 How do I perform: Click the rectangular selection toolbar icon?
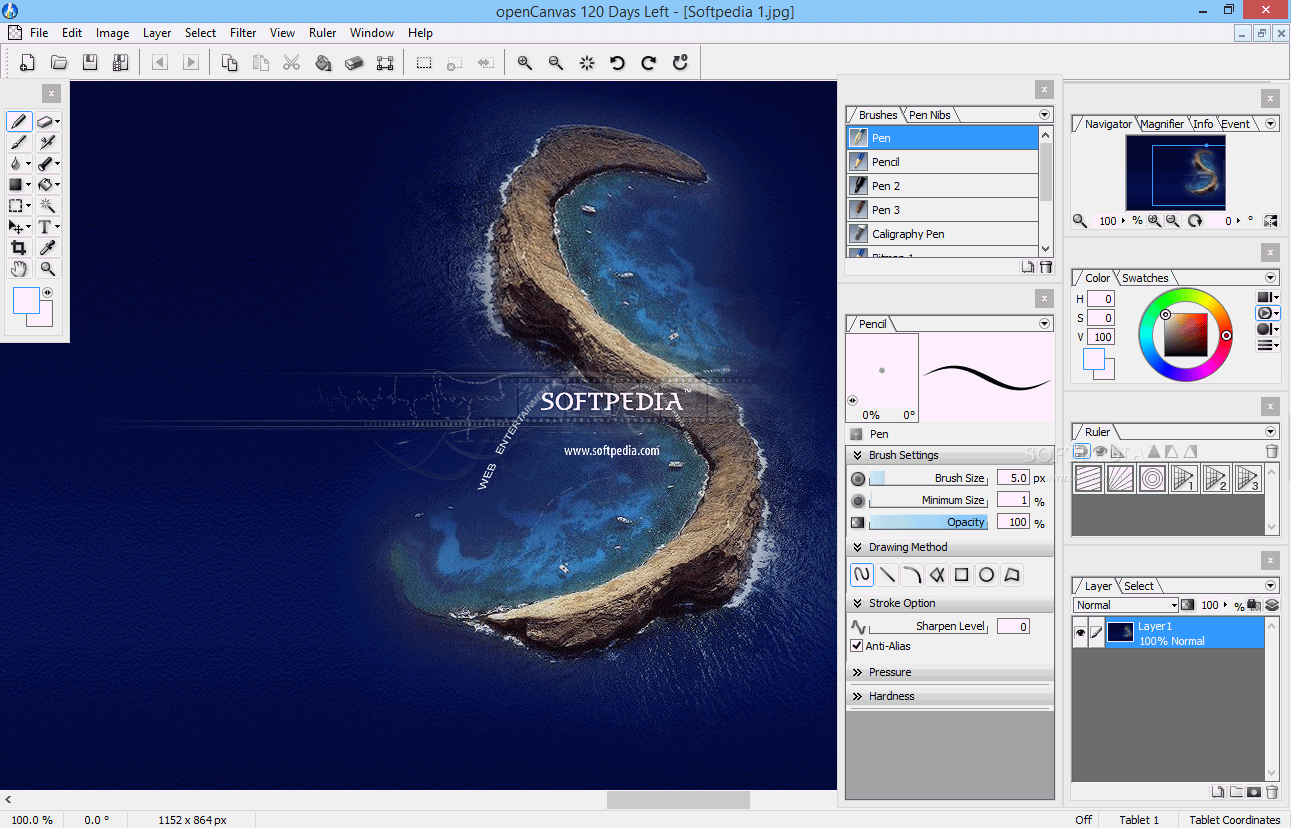pyautogui.click(x=424, y=63)
